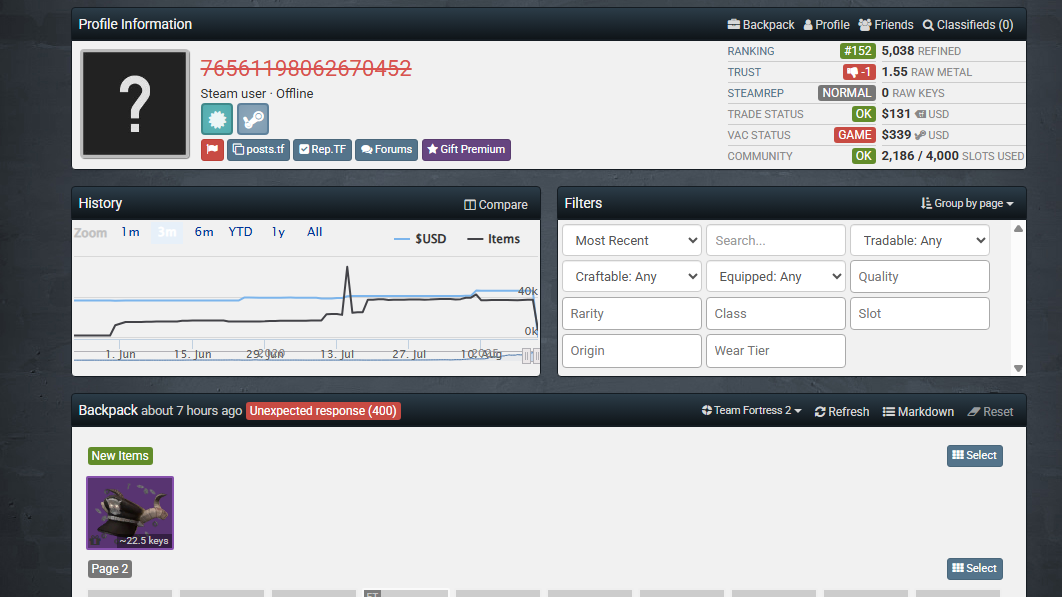
Task: Click the Rarity filter field
Action: click(x=631, y=314)
